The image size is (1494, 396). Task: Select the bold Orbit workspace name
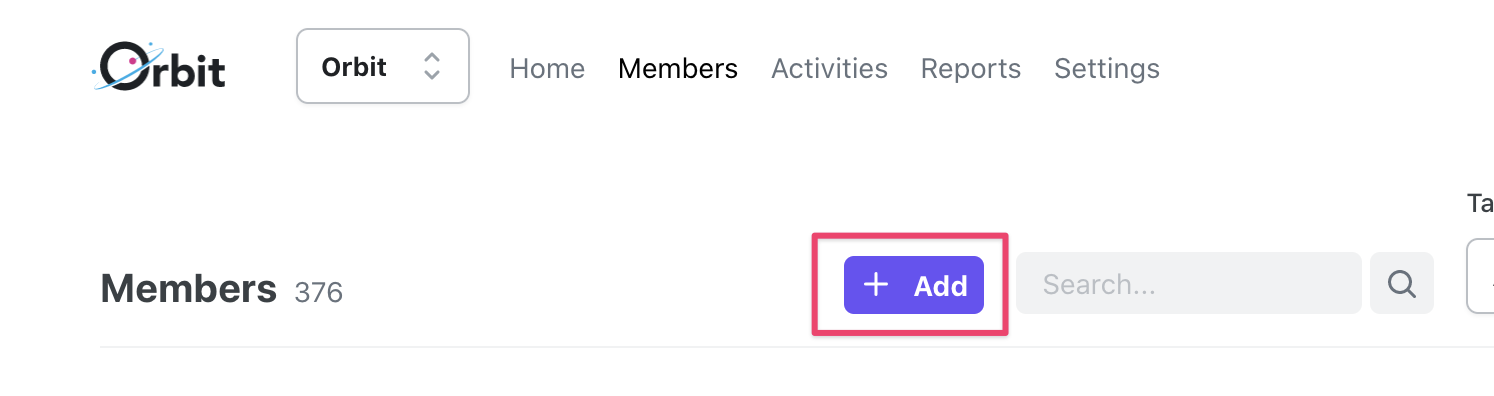pos(354,67)
